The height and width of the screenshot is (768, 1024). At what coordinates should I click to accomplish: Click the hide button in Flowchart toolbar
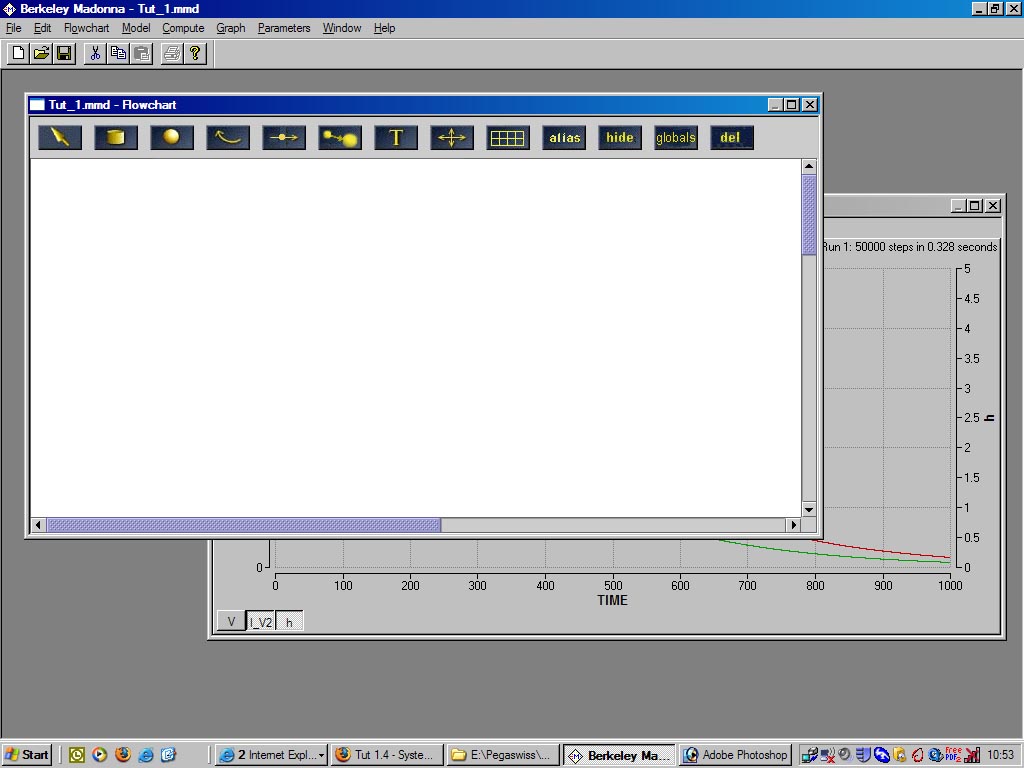pos(620,138)
